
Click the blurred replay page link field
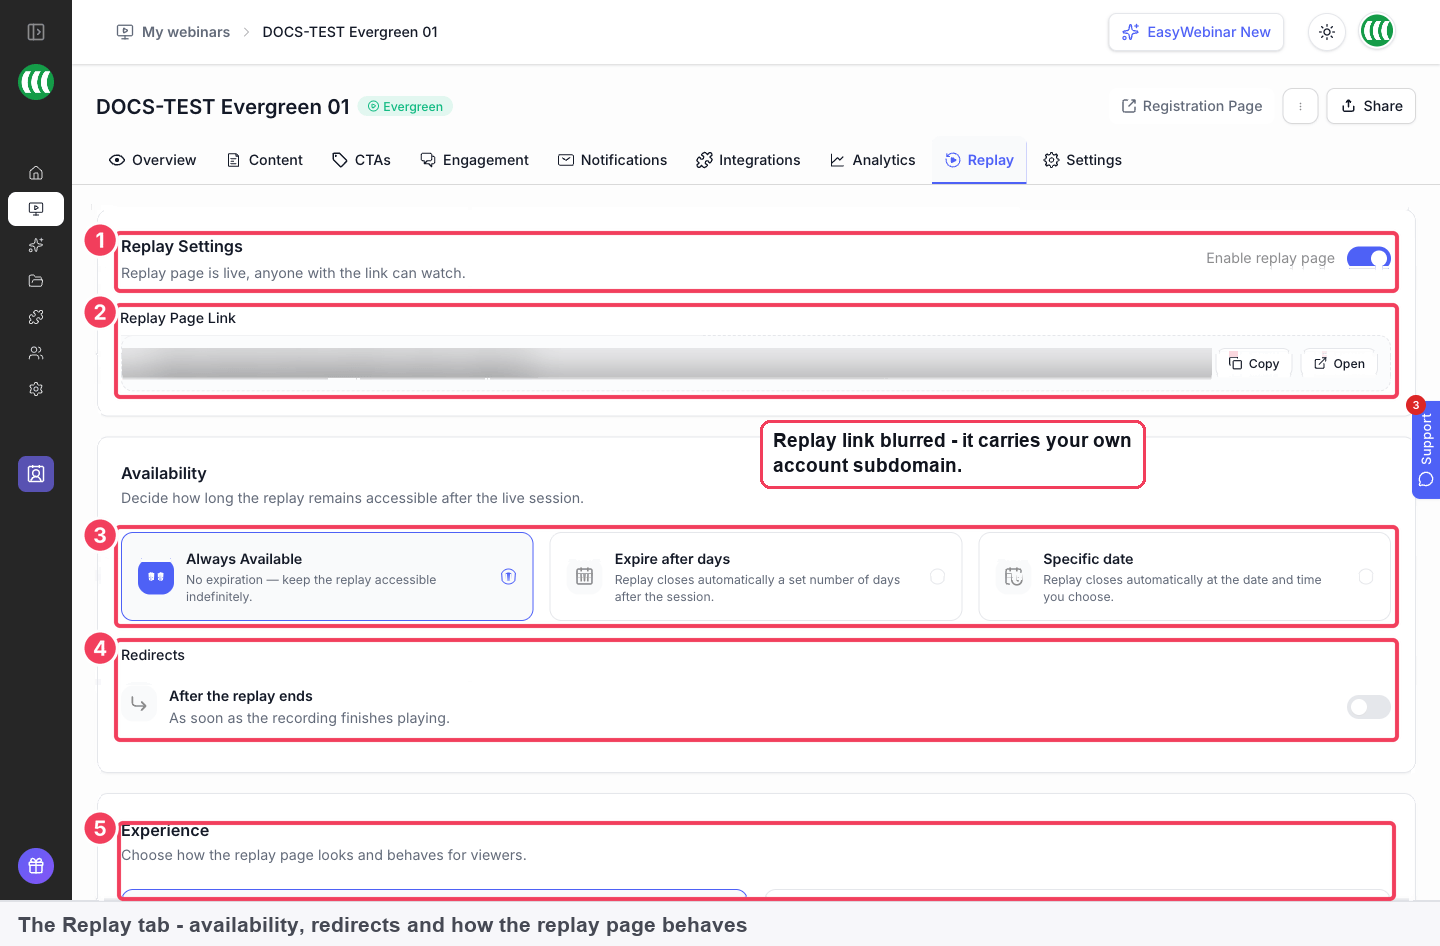point(667,363)
